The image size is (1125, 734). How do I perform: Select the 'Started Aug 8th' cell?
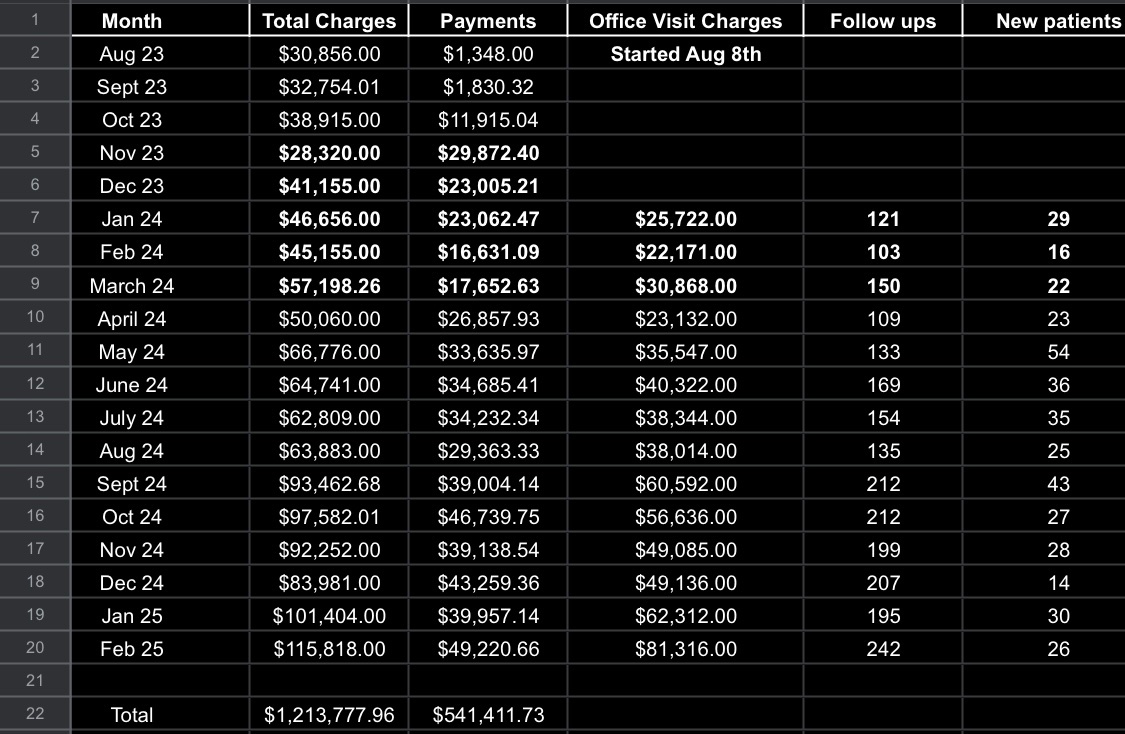pos(685,54)
